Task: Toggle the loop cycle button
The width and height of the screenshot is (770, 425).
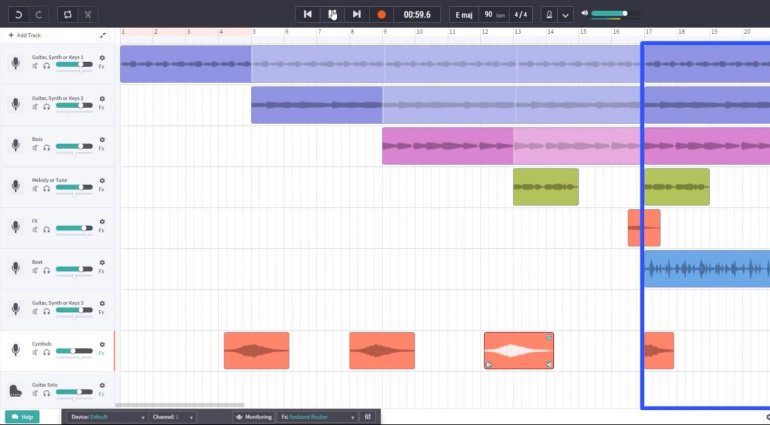Action: pyautogui.click(x=67, y=15)
